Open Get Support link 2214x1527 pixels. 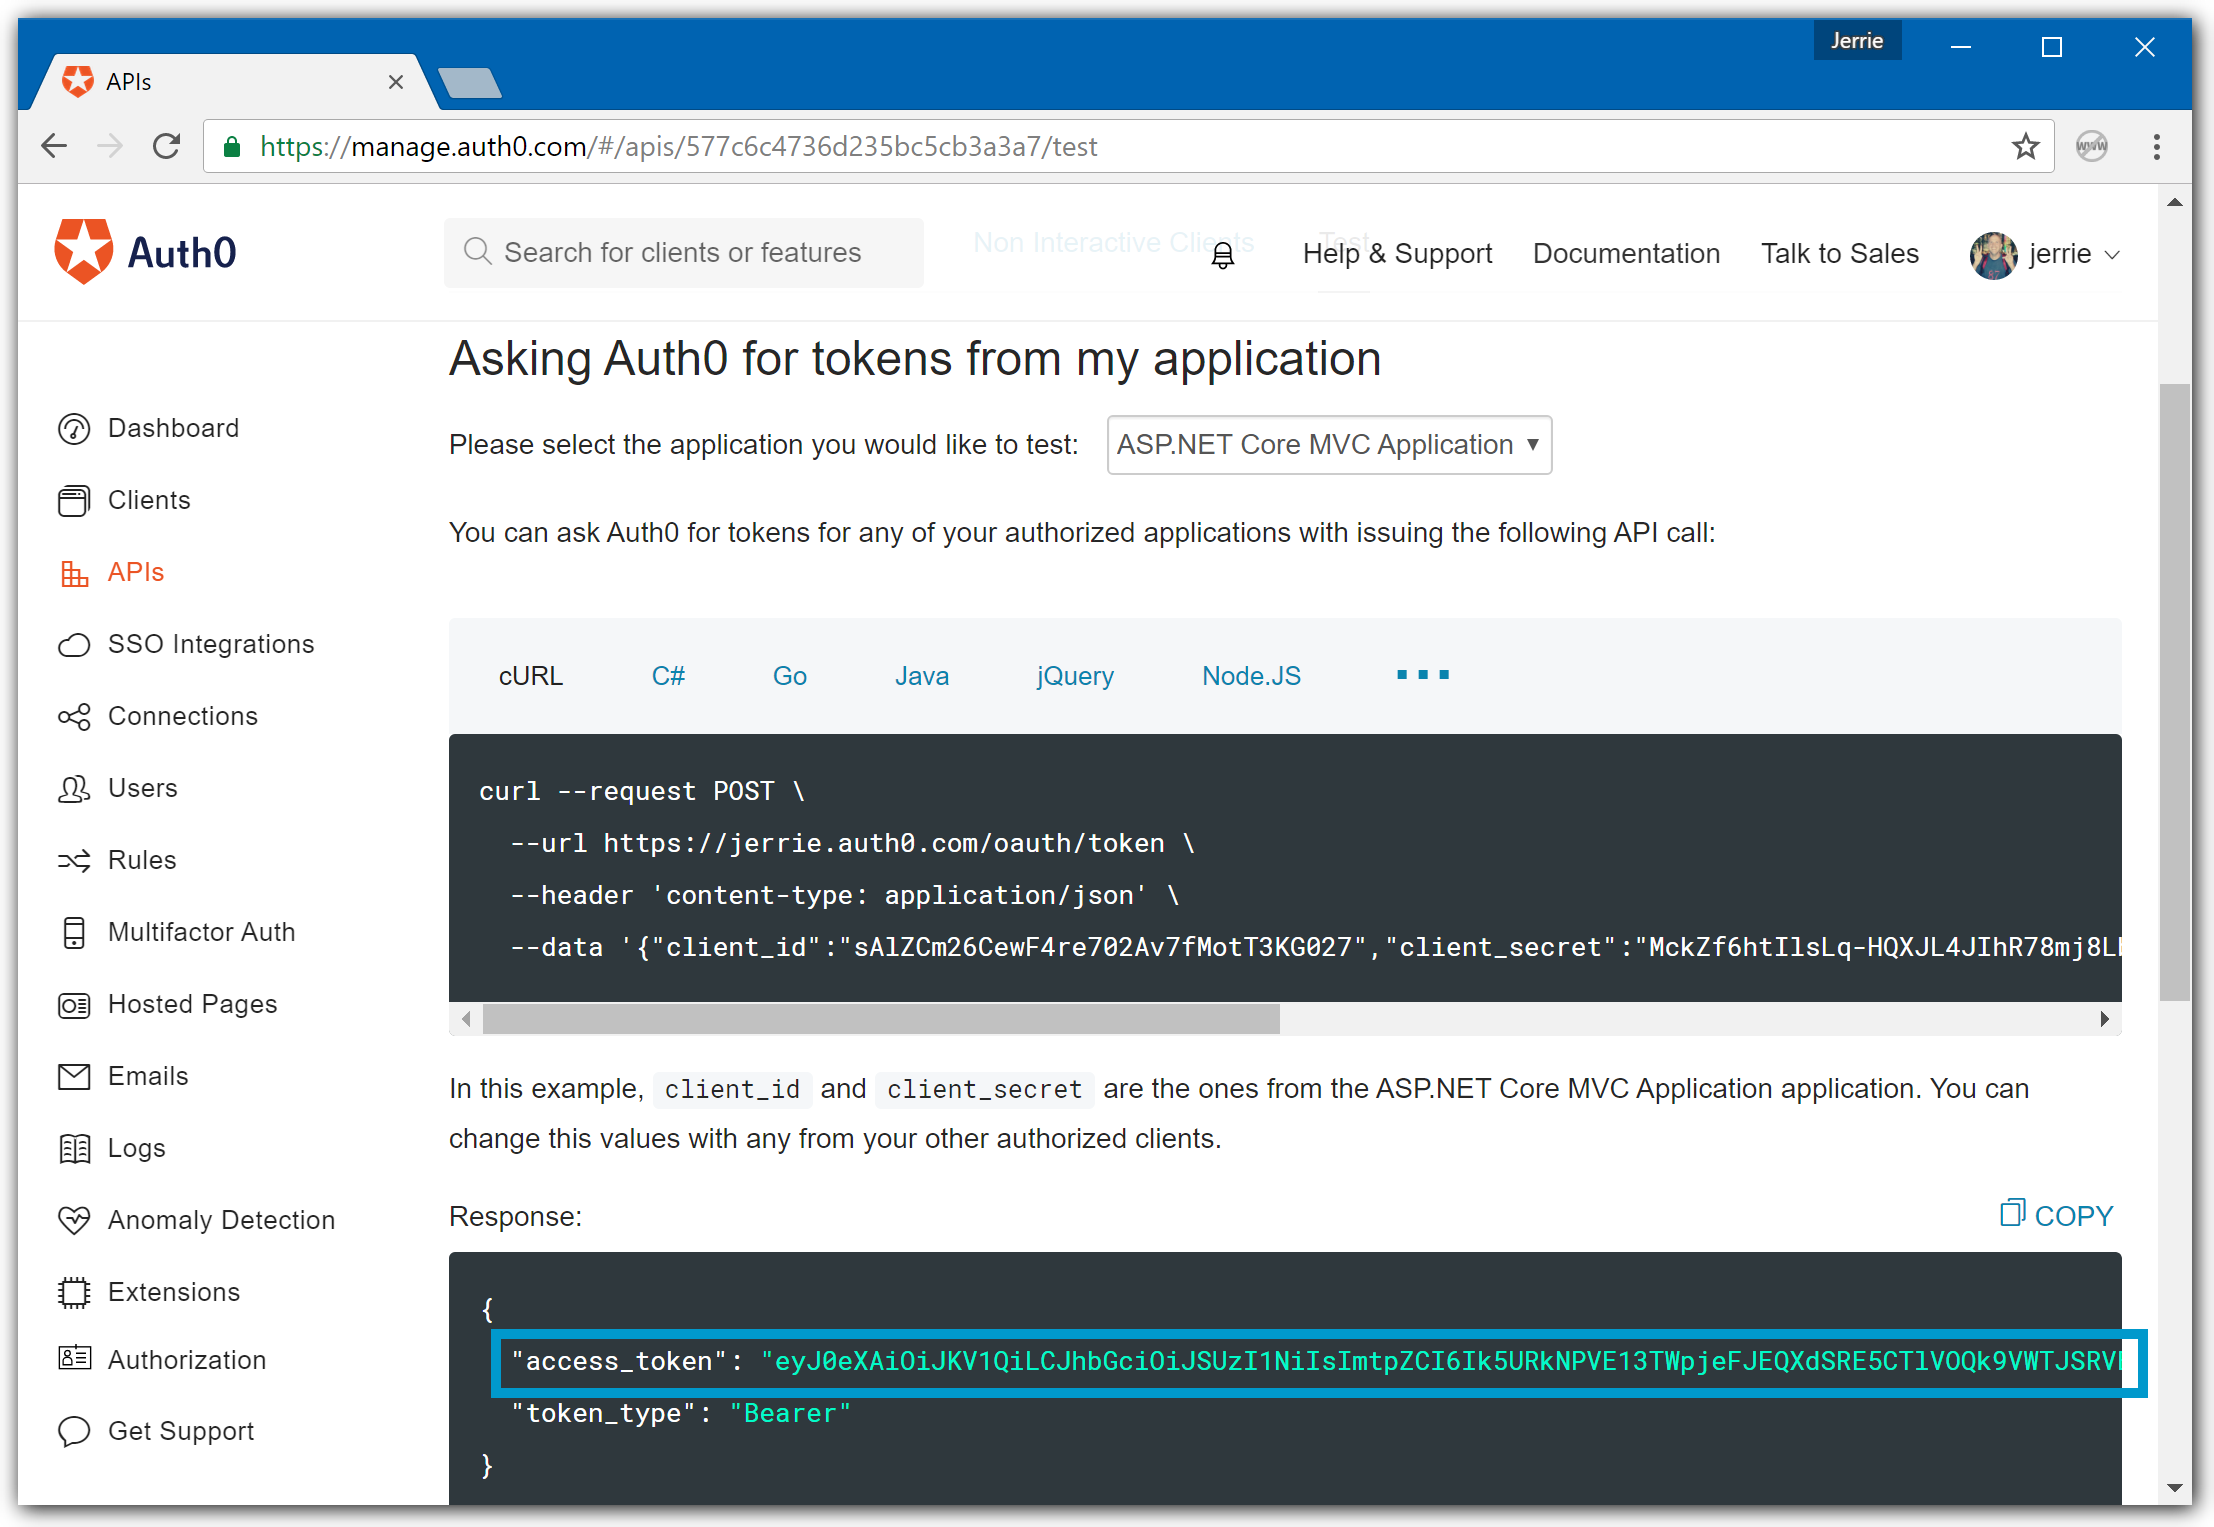click(x=180, y=1431)
